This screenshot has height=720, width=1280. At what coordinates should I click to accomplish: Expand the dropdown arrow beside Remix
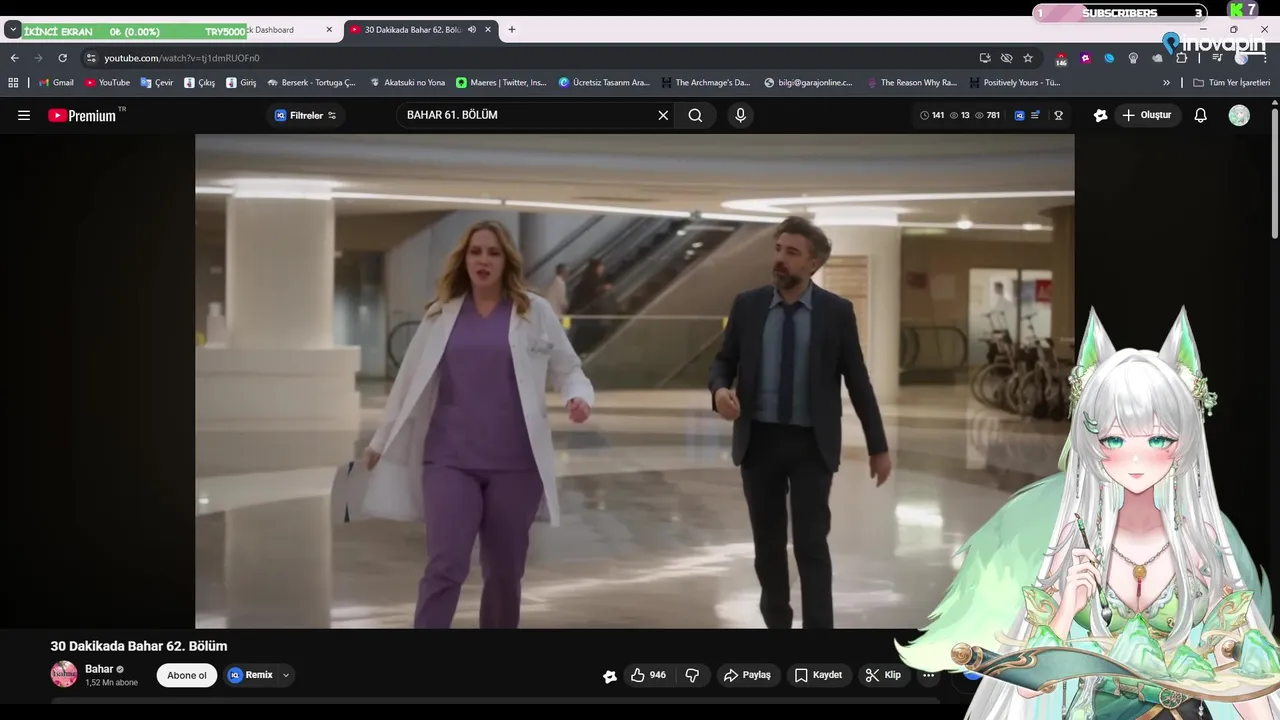(286, 675)
